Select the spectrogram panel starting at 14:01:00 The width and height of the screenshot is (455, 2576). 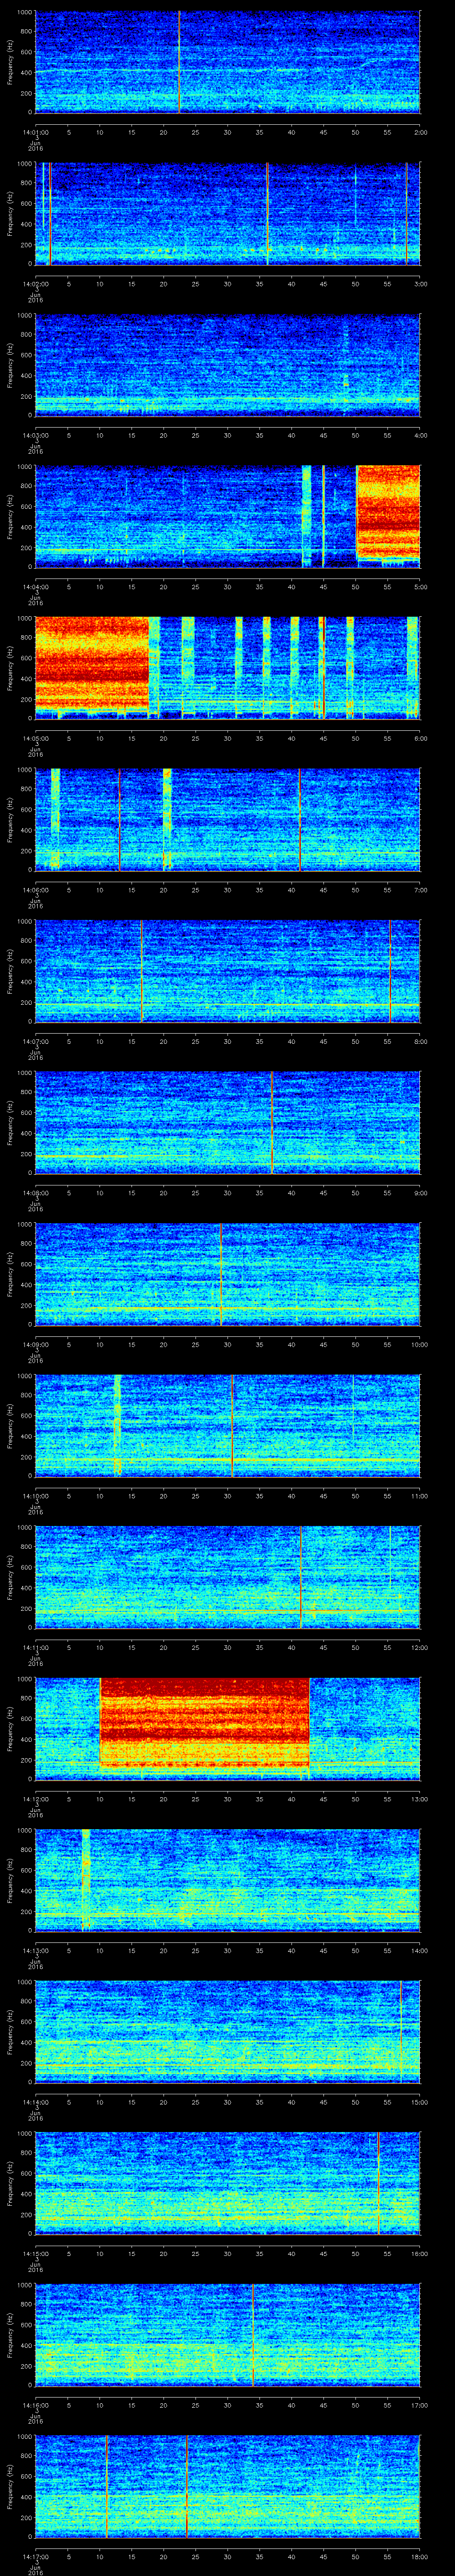tap(228, 62)
